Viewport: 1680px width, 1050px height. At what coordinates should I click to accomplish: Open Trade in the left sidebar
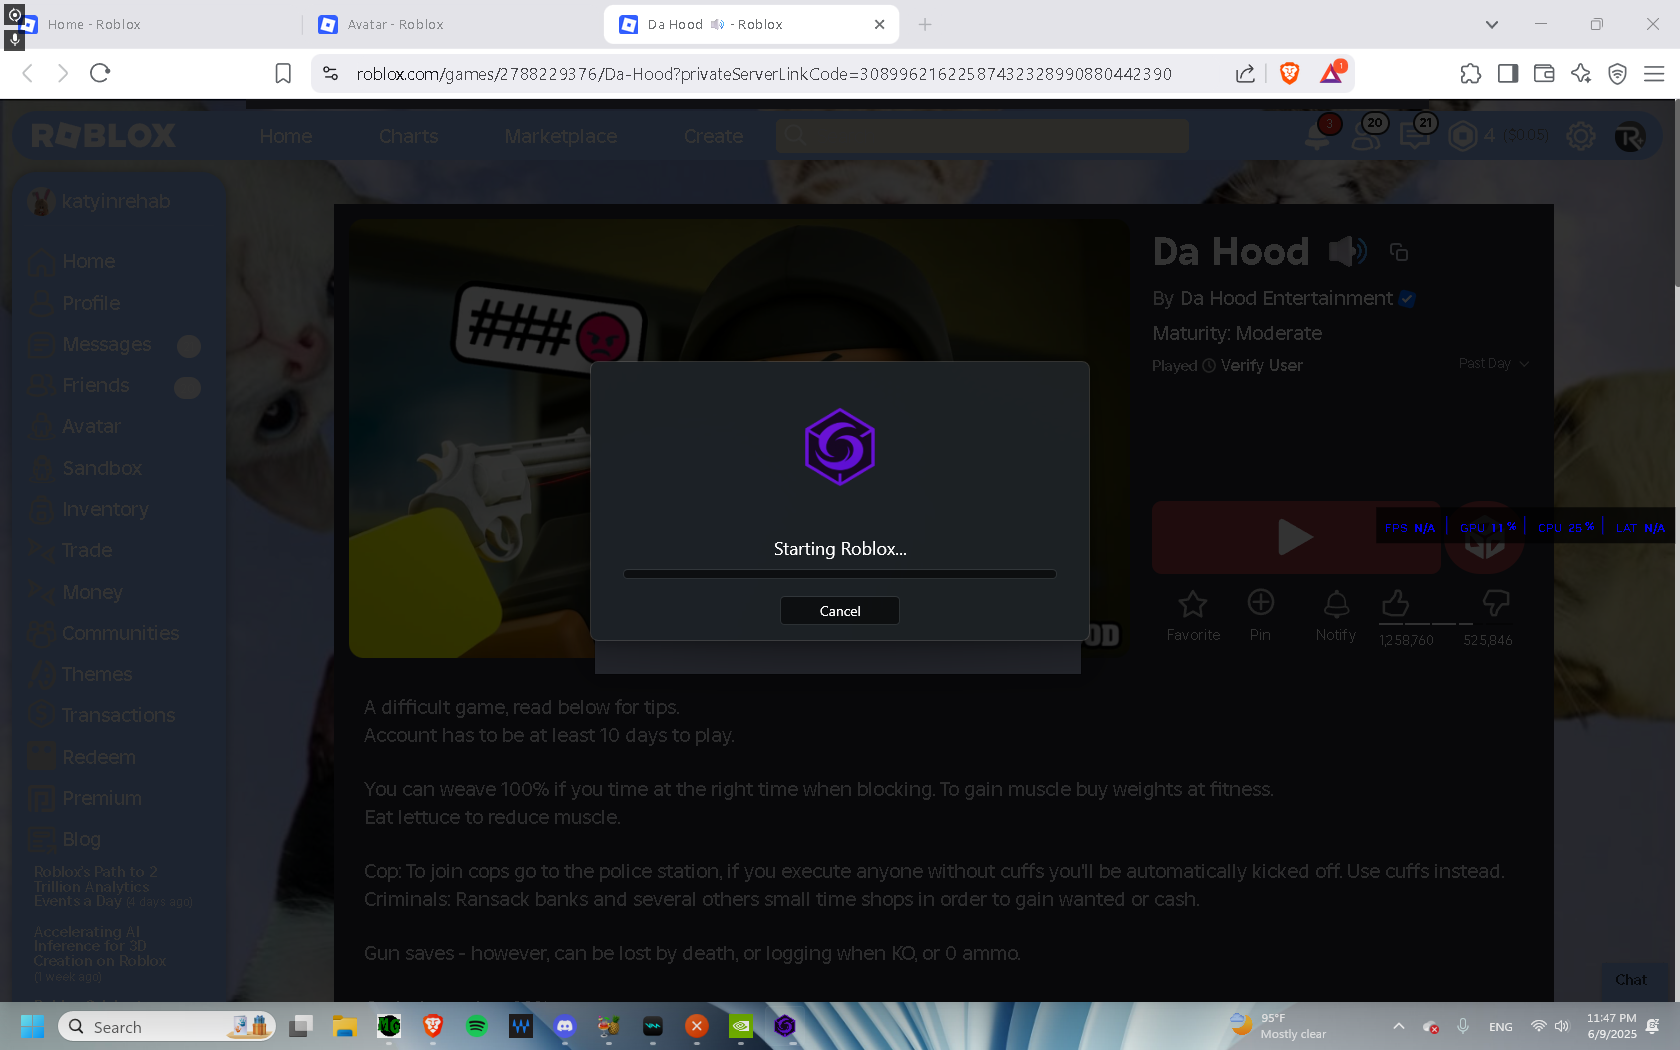pyautogui.click(x=70, y=550)
